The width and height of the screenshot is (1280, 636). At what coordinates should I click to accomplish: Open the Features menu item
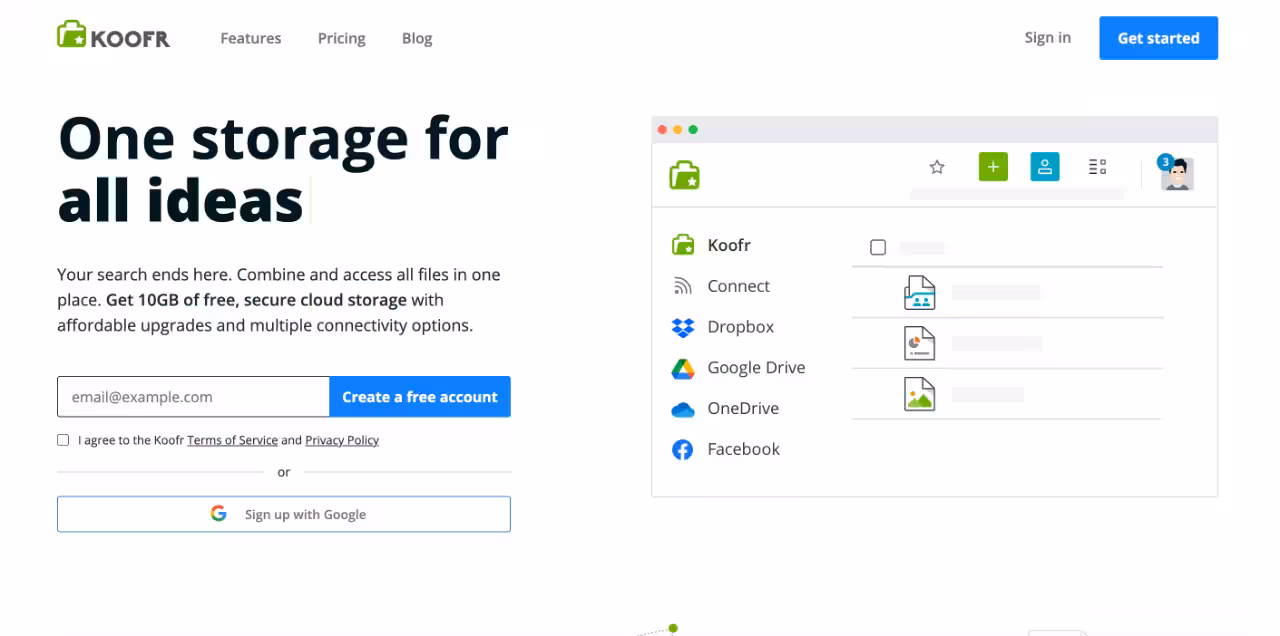[251, 38]
